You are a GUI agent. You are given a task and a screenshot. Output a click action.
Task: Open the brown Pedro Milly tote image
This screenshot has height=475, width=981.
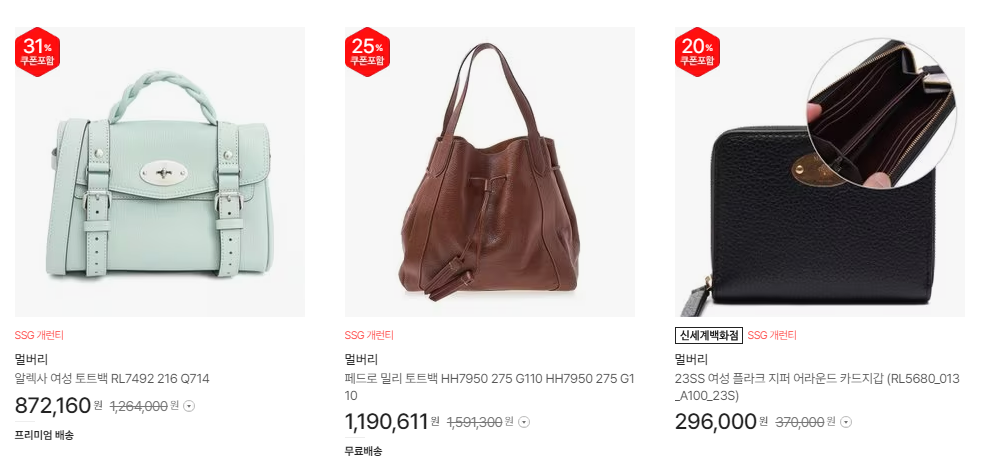pyautogui.click(x=490, y=172)
